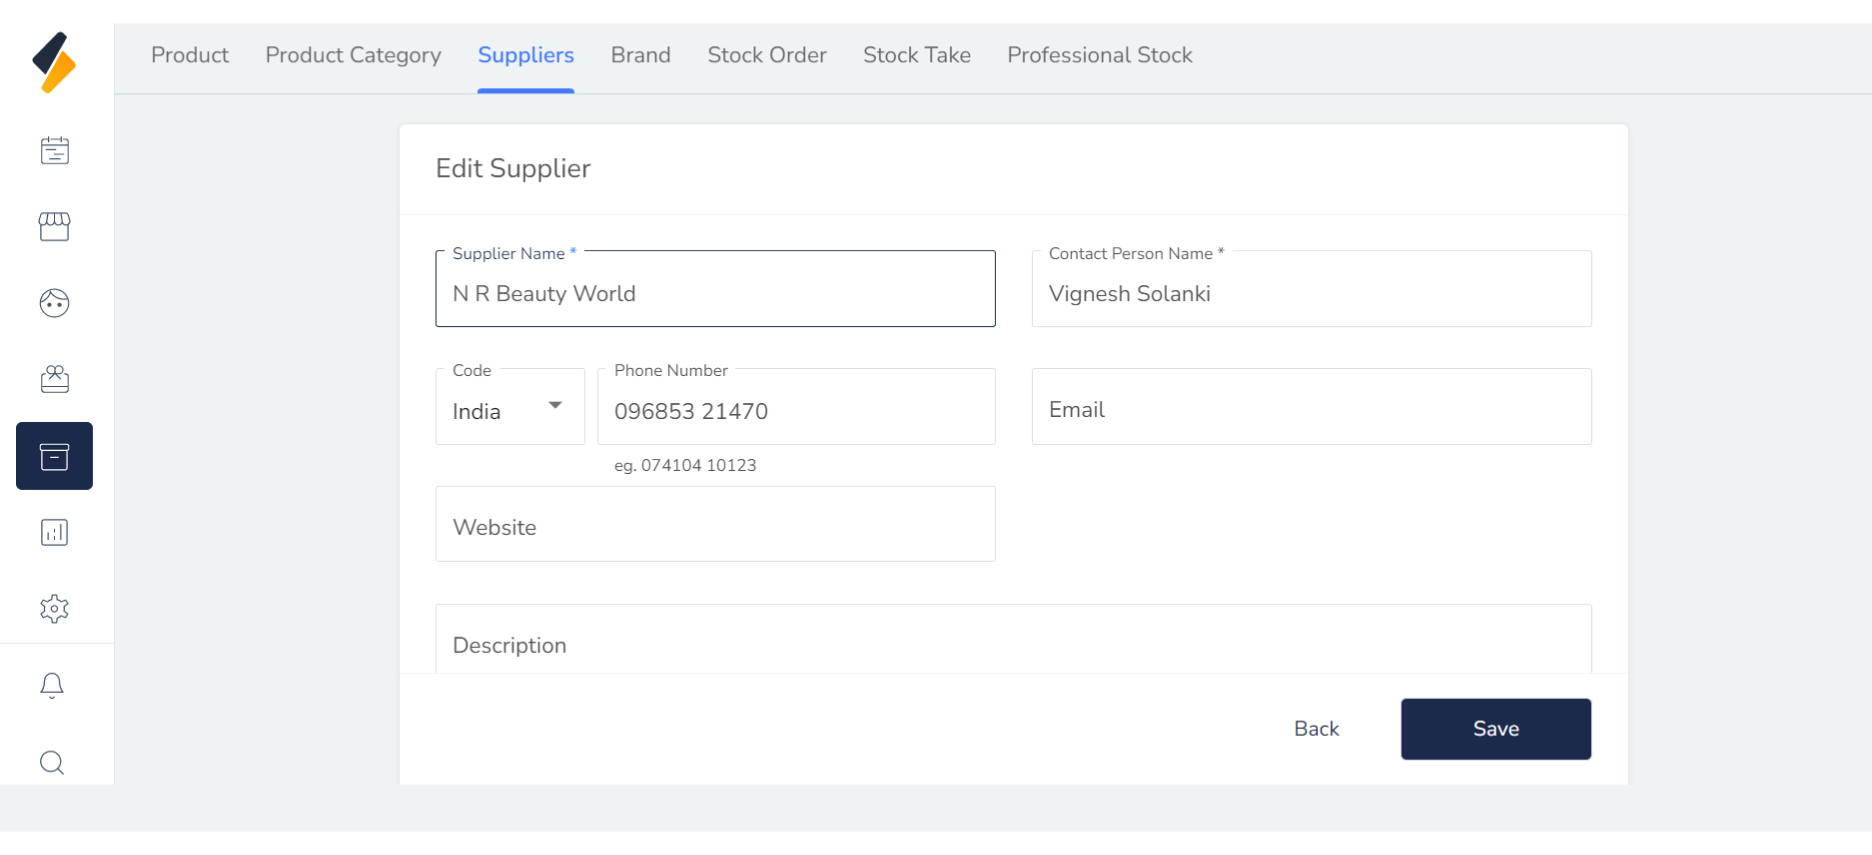1872x855 pixels.
Task: Switch to the Product tab
Action: pyautogui.click(x=190, y=55)
